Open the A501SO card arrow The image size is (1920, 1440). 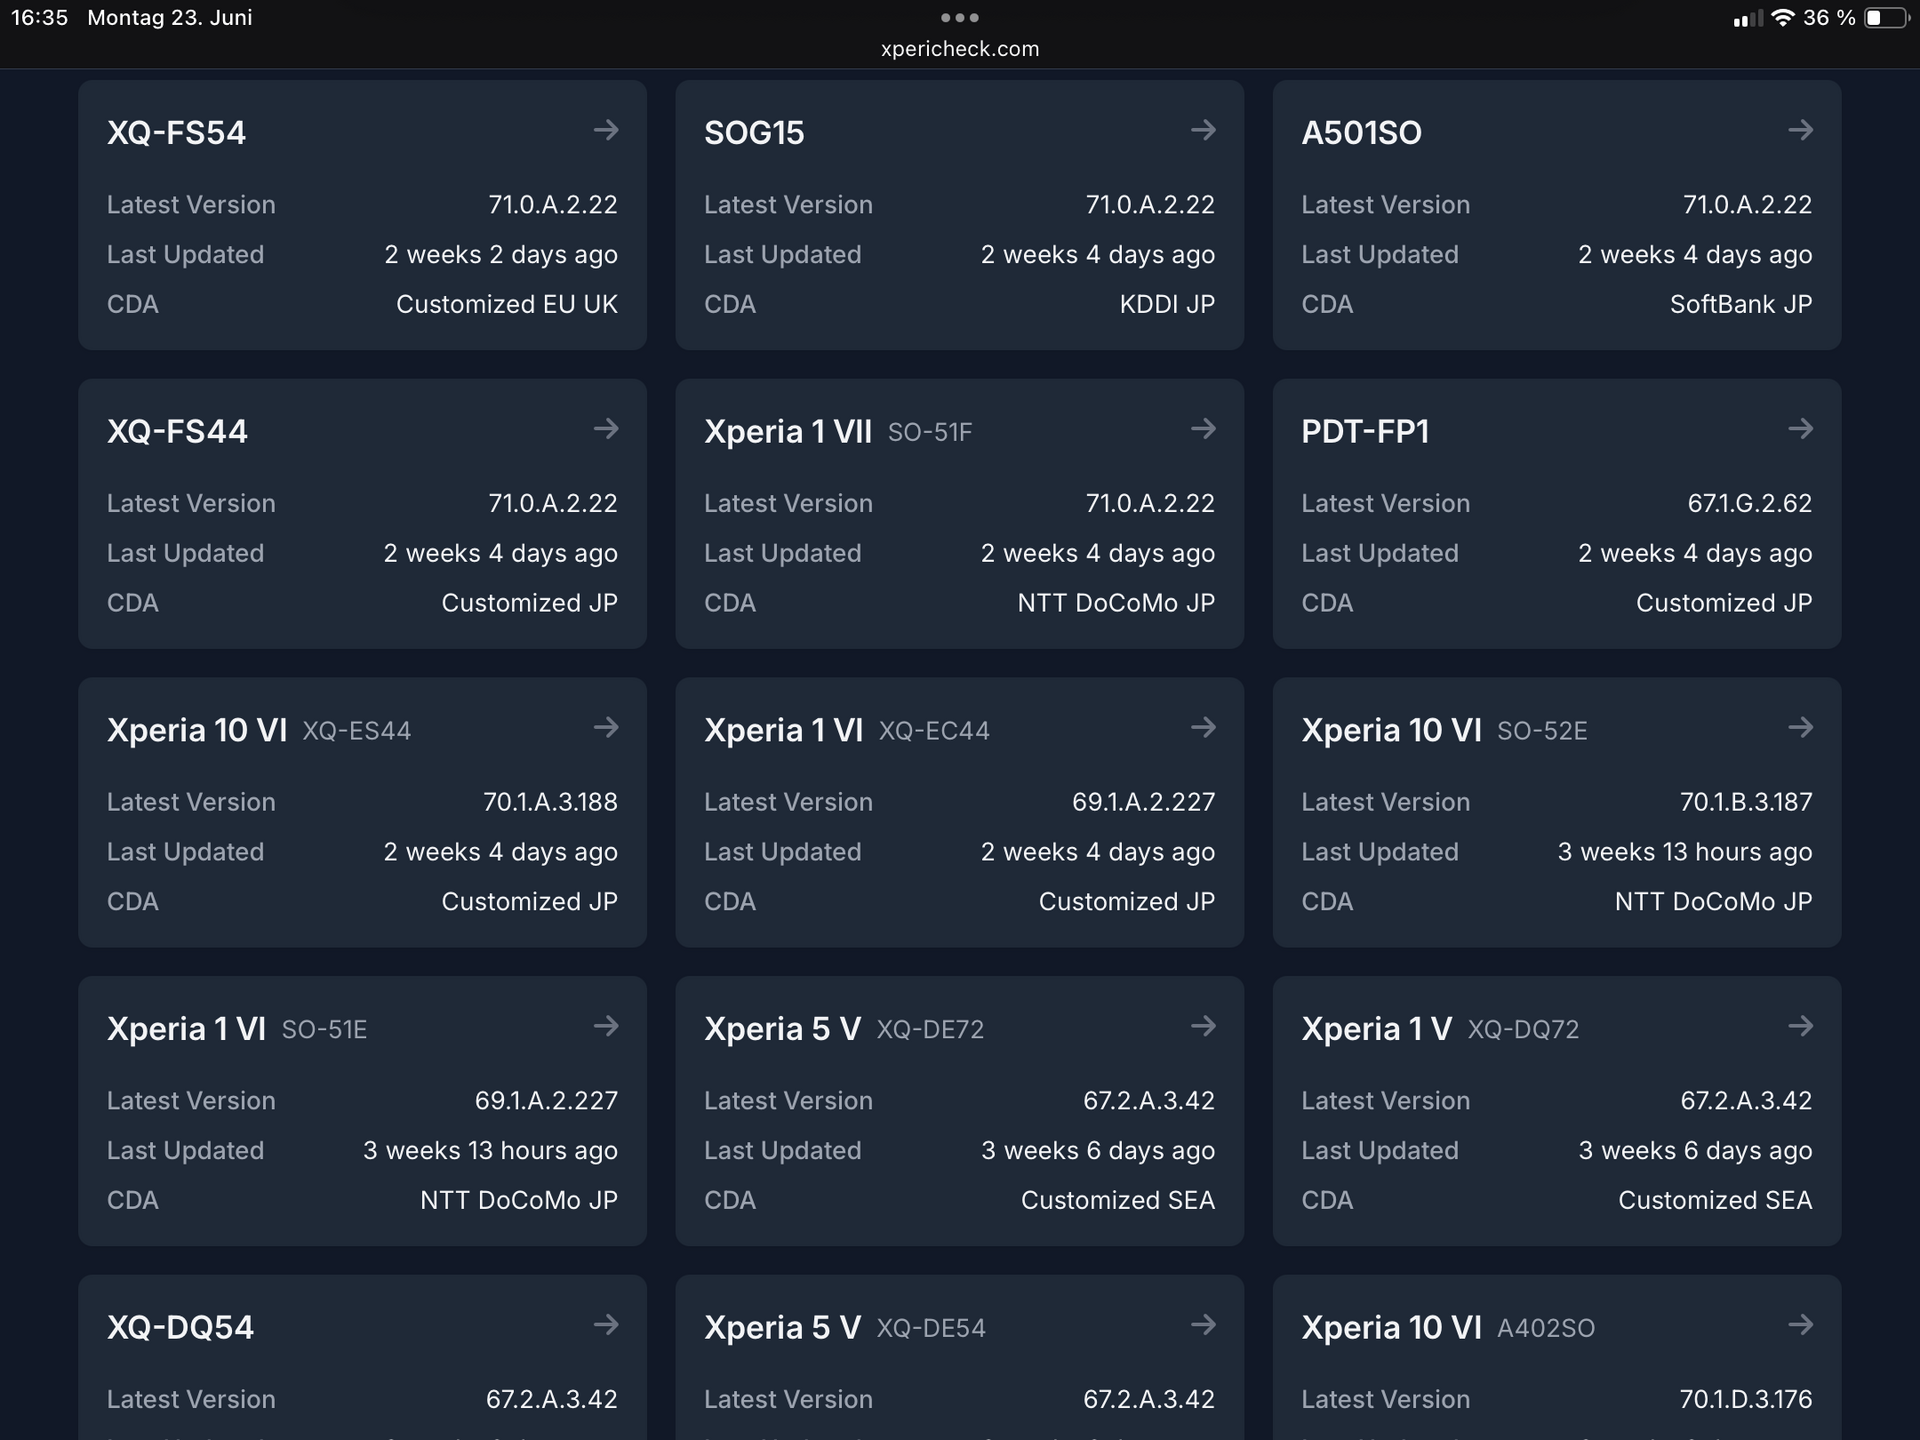[1800, 130]
